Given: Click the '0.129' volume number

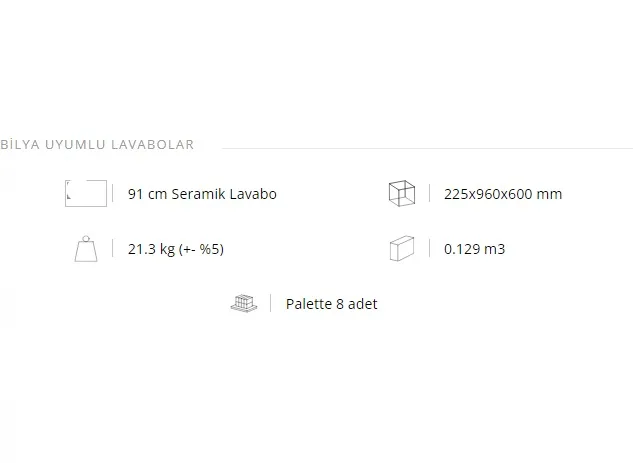Looking at the screenshot, I should pos(462,249).
